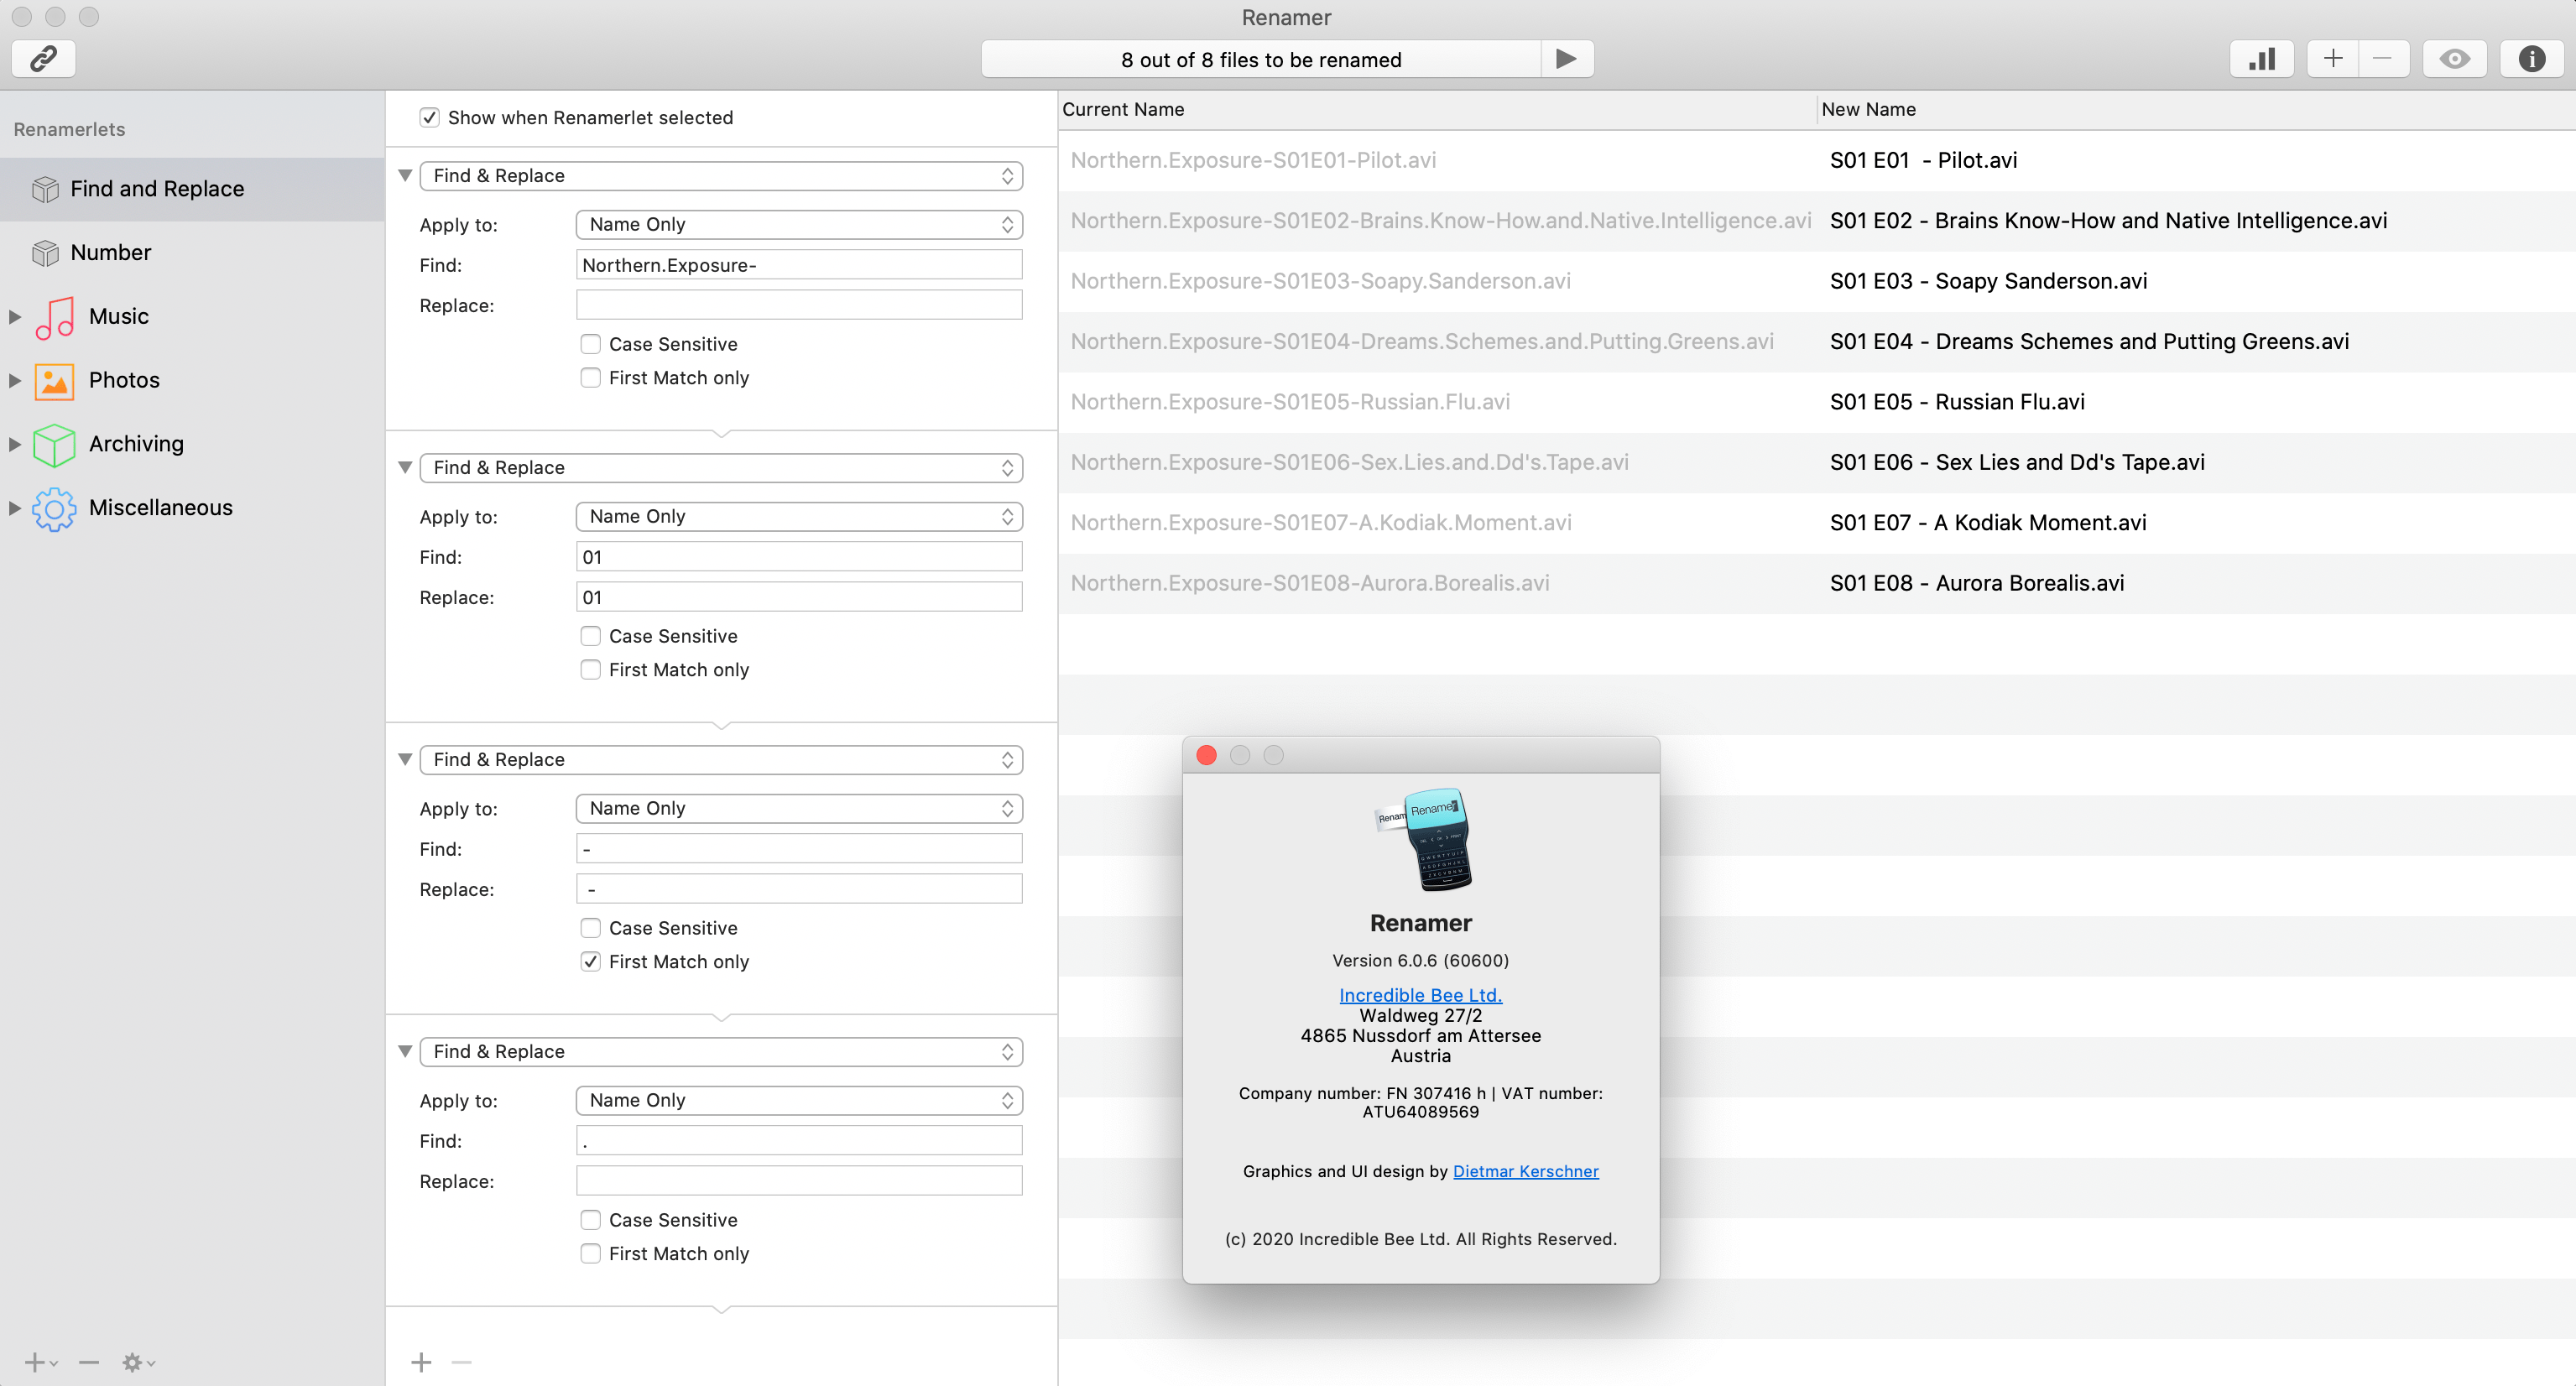
Task: Collapse the second Find & Replace section
Action: (405, 467)
